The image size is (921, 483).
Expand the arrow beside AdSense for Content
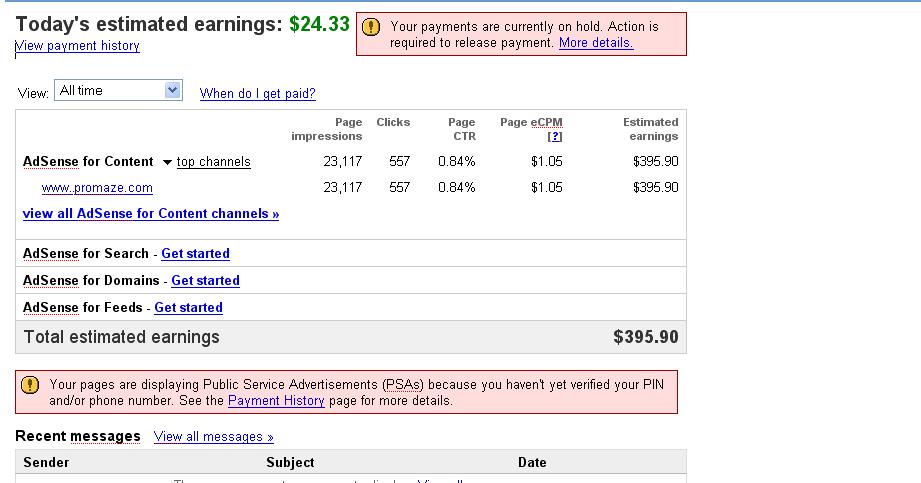point(167,162)
